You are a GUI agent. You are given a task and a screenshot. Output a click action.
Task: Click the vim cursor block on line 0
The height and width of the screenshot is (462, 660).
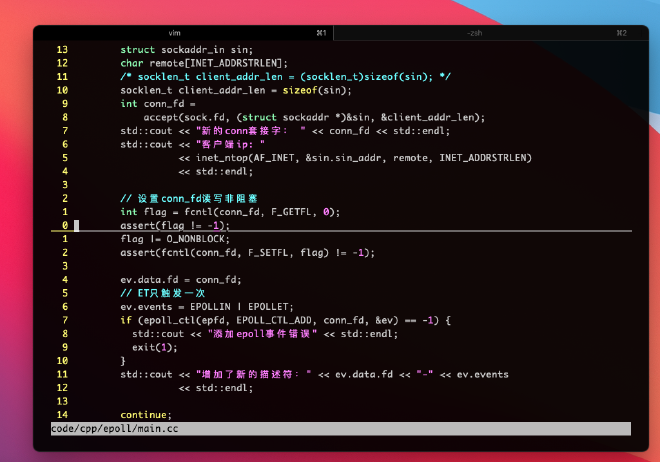[x=76, y=226]
